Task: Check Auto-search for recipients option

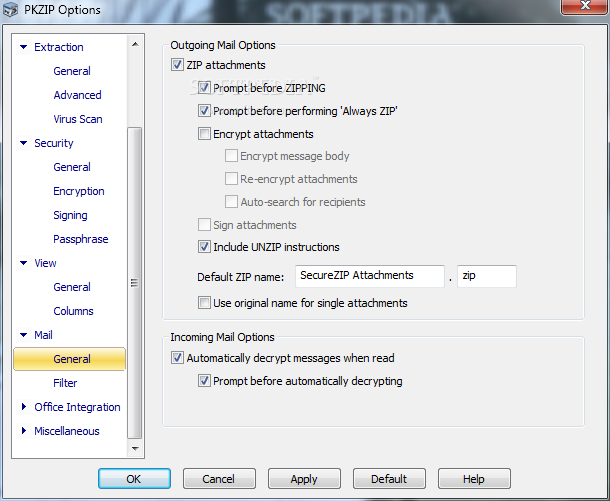Action: 231,201
